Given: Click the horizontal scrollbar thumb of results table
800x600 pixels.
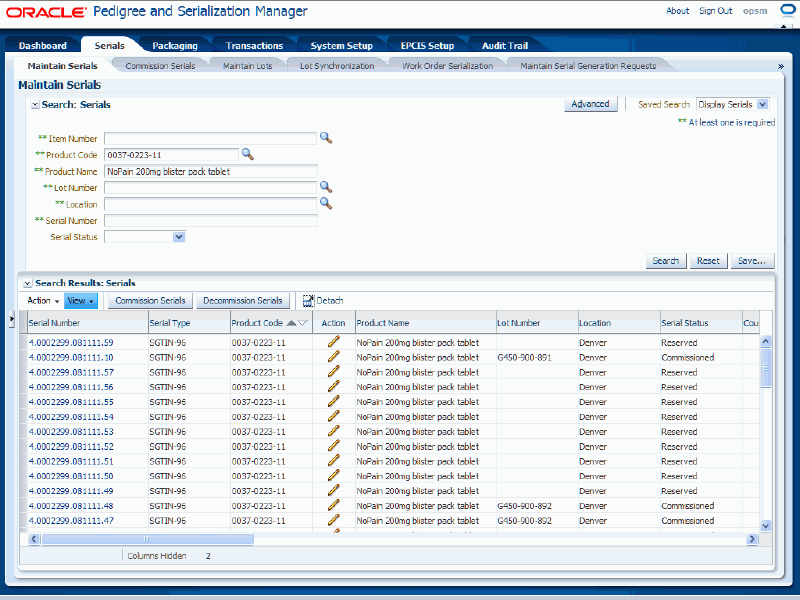Looking at the screenshot, I should click(x=147, y=539).
